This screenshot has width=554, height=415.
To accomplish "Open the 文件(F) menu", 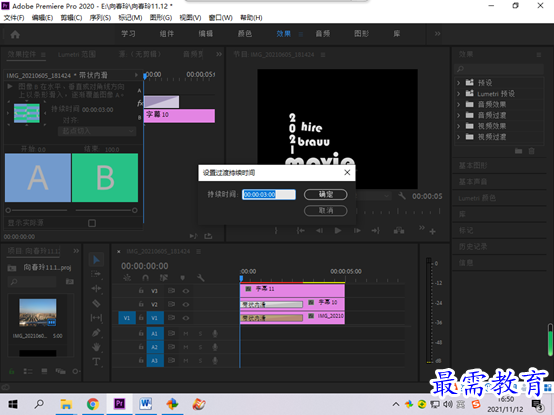I will pos(14,18).
